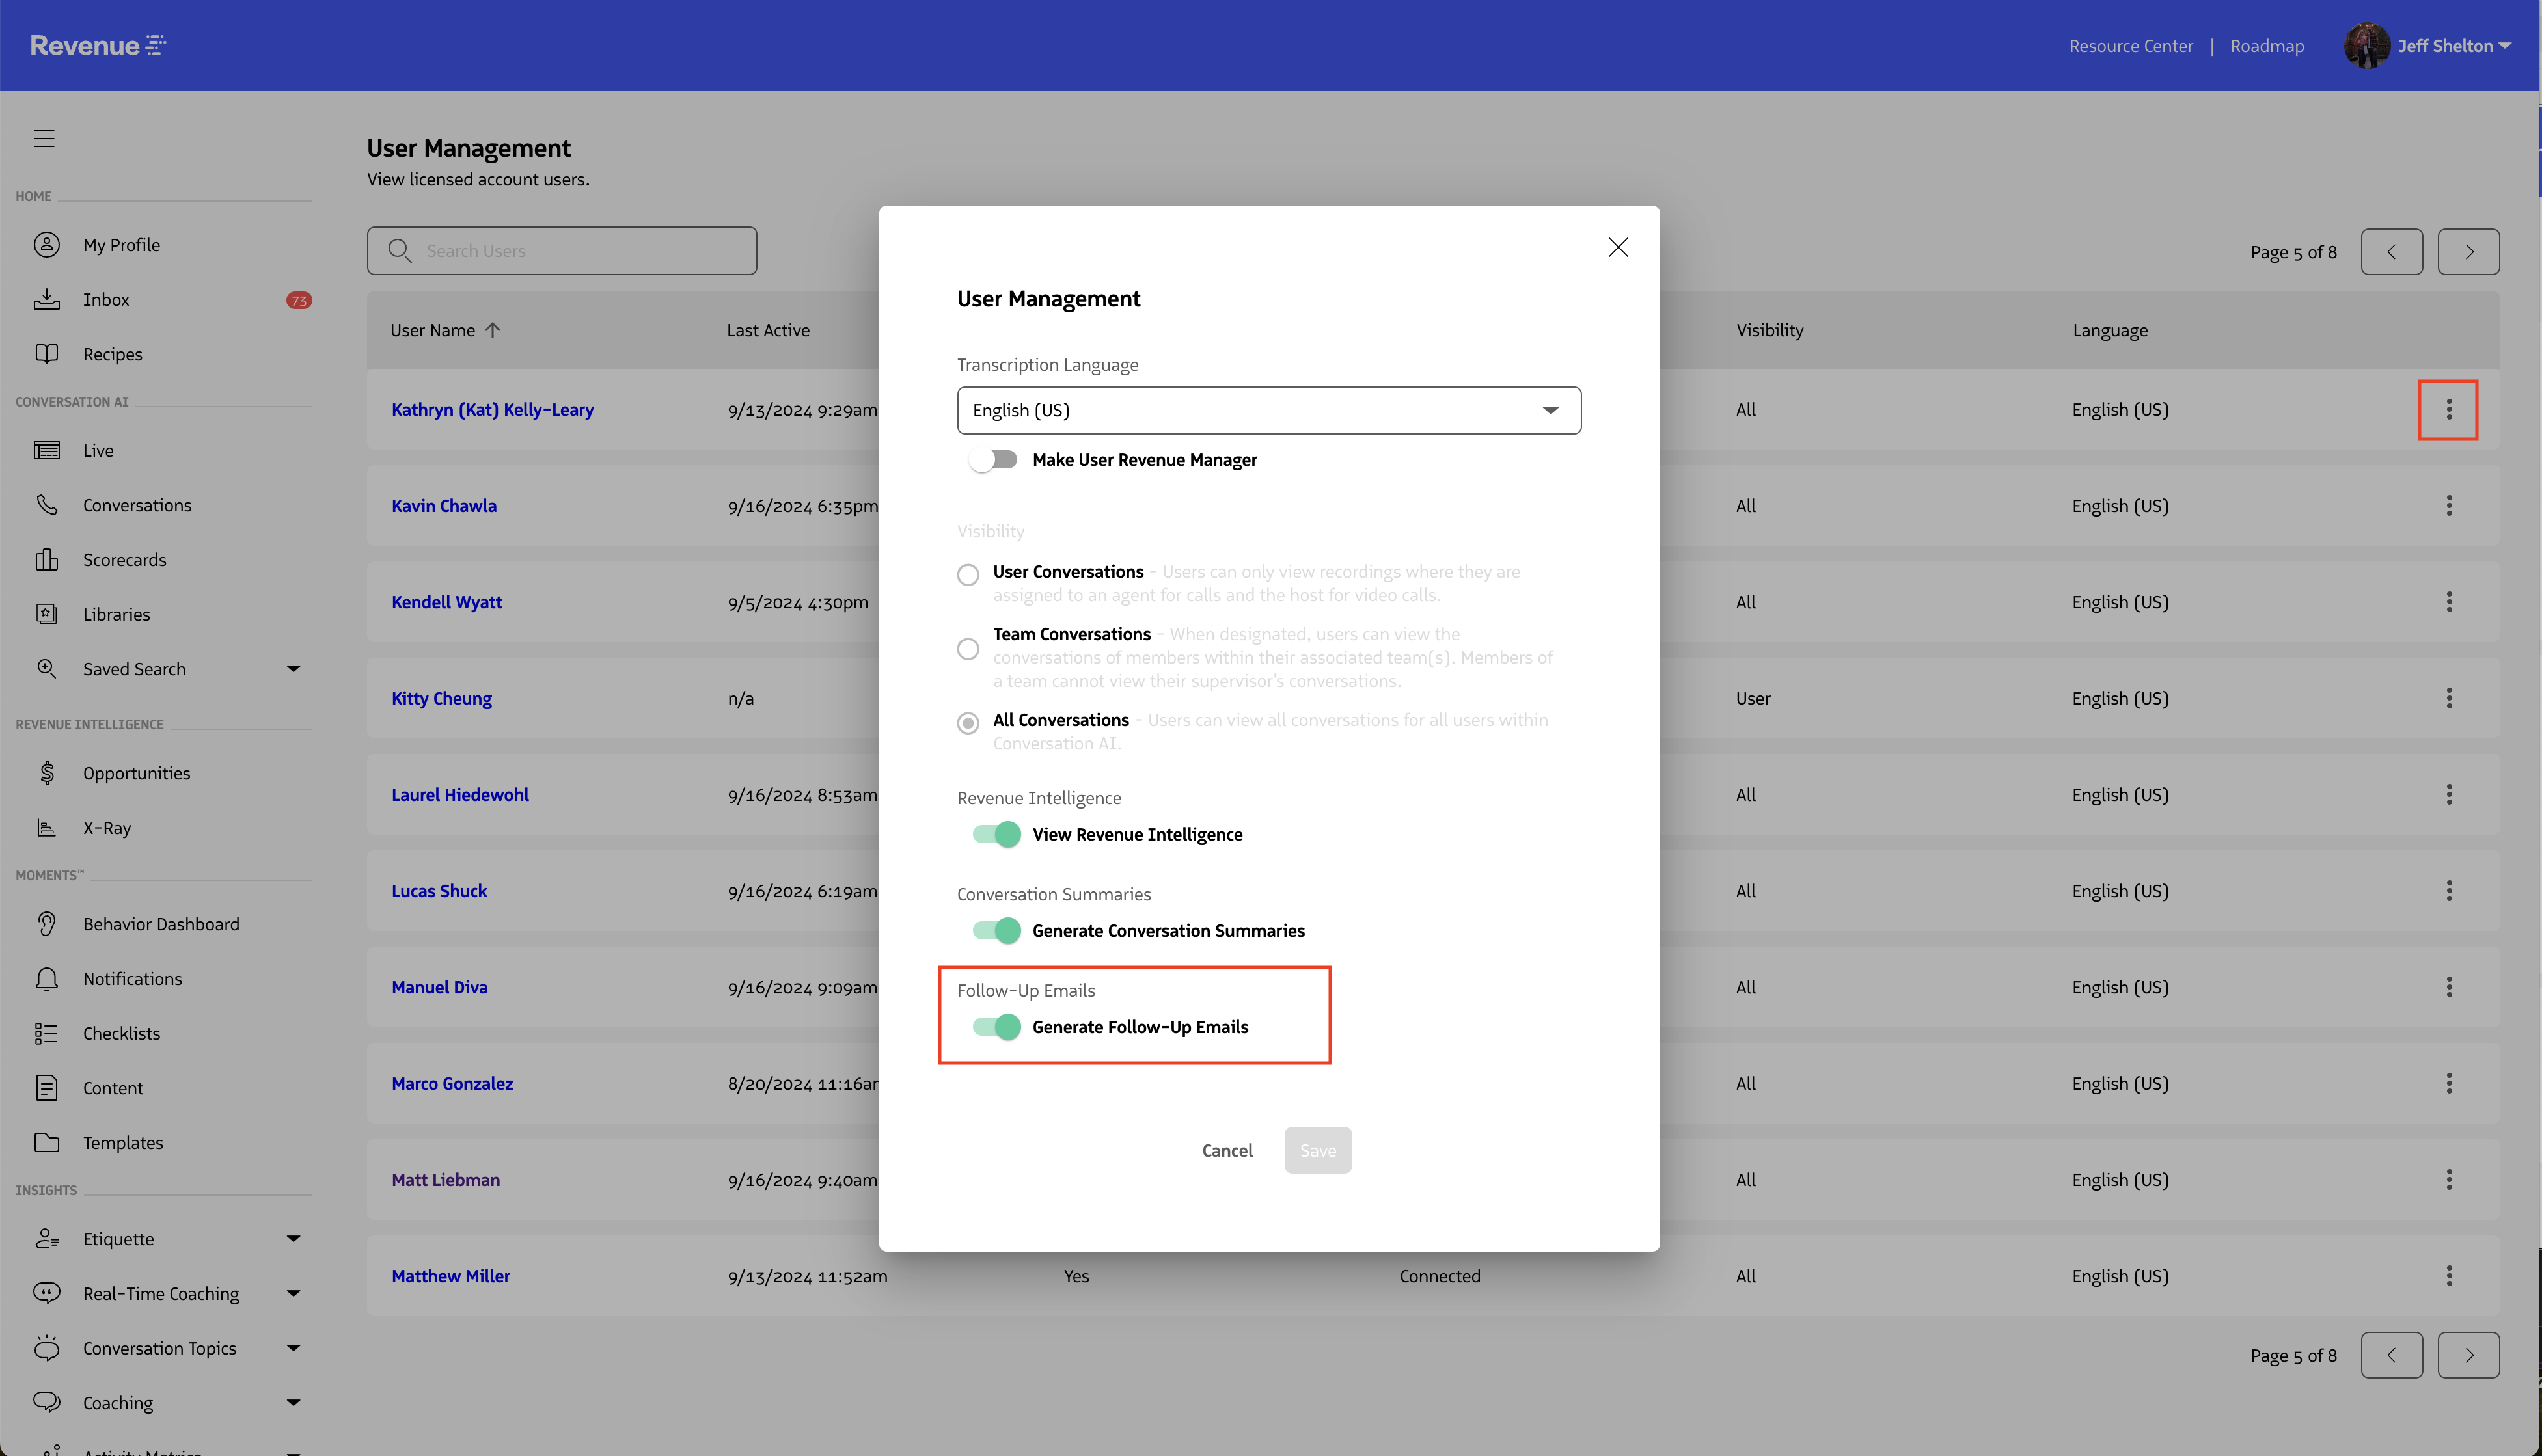Screen dimensions: 2542x1456
Task: Cancel the User Management dialog
Action: 1227,1150
